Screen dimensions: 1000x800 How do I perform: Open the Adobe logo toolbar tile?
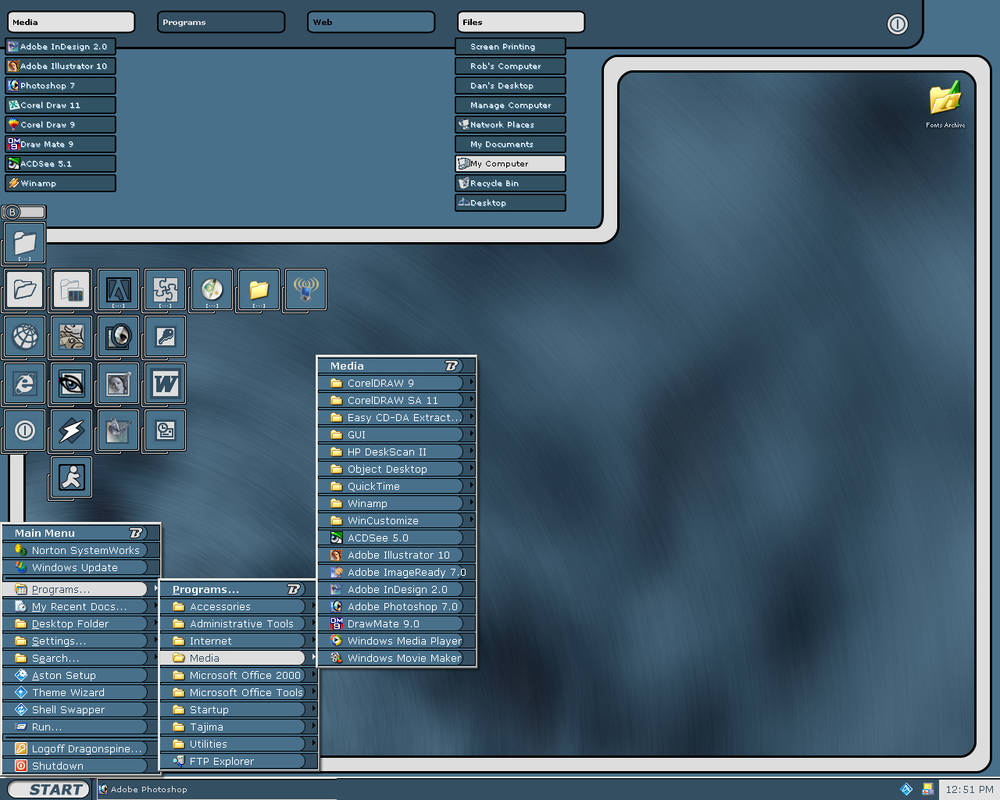click(119, 290)
